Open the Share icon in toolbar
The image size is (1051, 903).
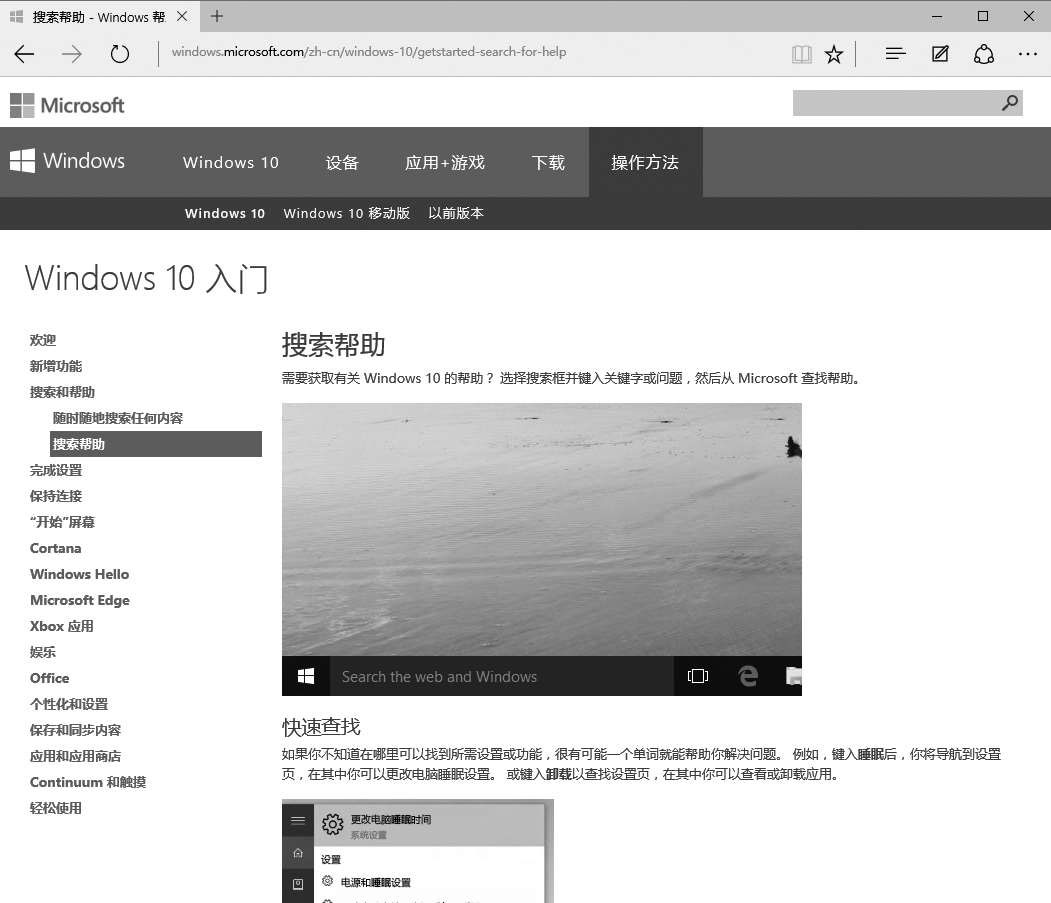(983, 54)
